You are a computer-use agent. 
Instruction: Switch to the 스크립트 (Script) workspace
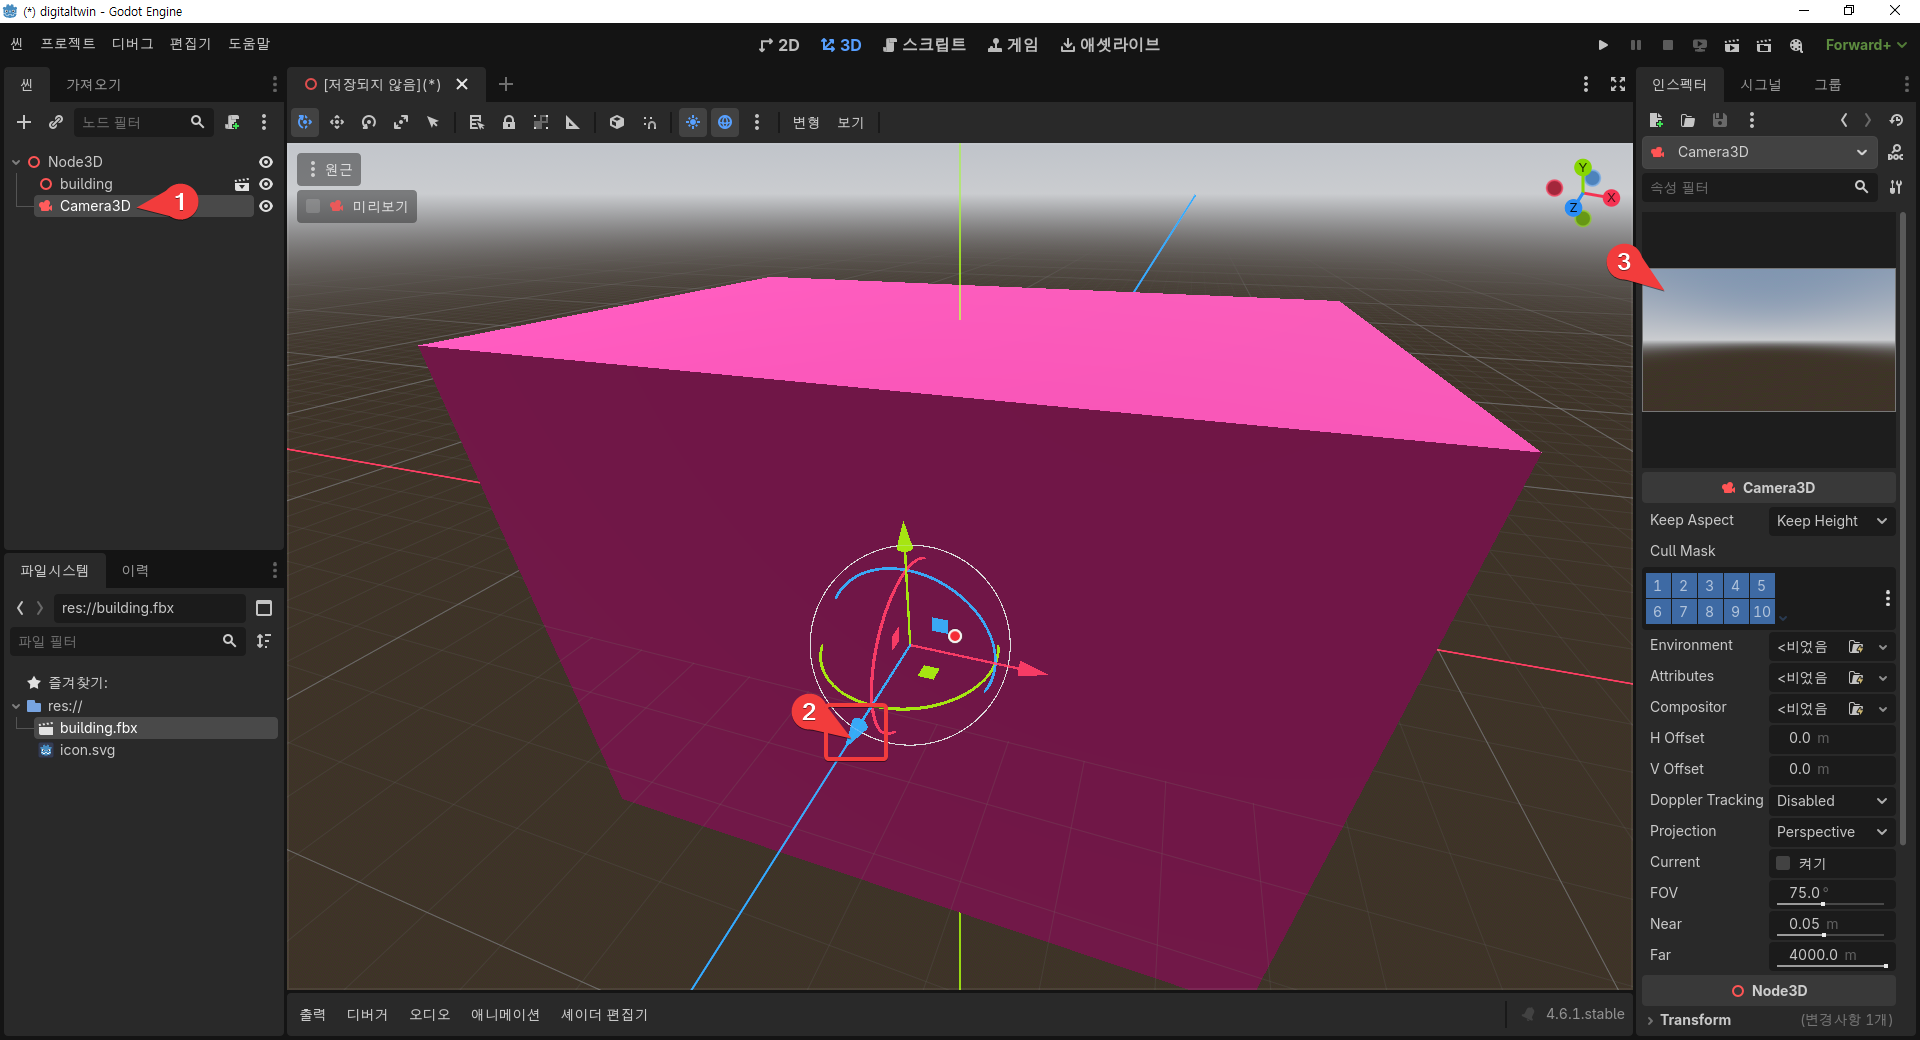tap(924, 45)
